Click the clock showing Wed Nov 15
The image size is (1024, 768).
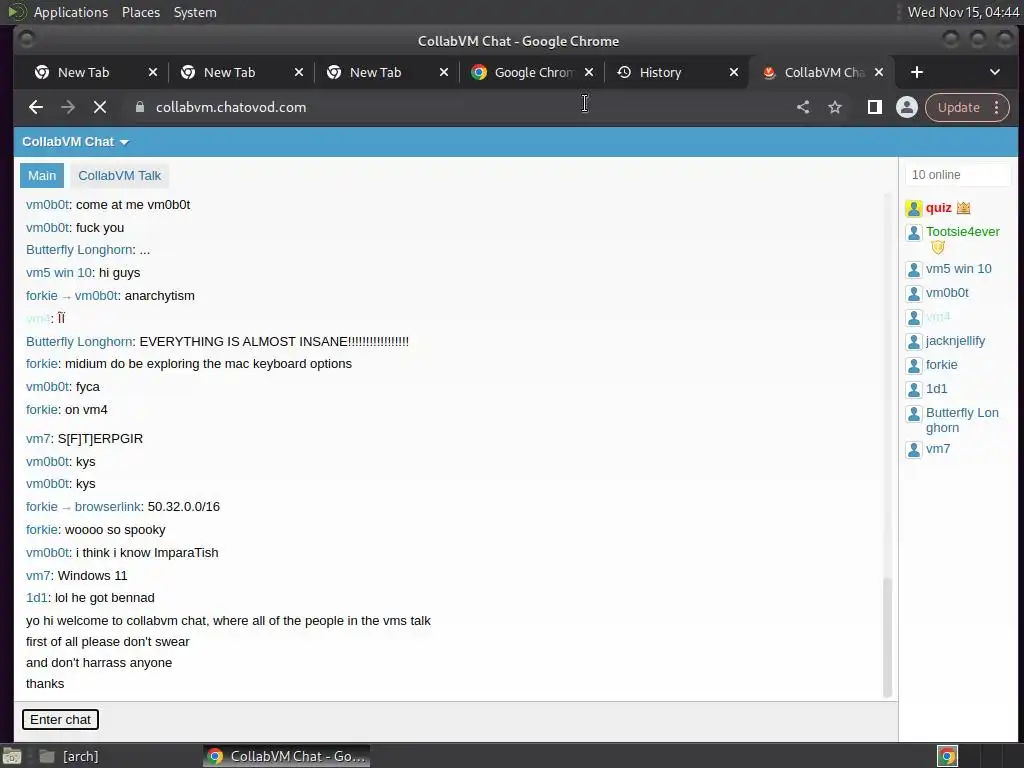click(963, 12)
